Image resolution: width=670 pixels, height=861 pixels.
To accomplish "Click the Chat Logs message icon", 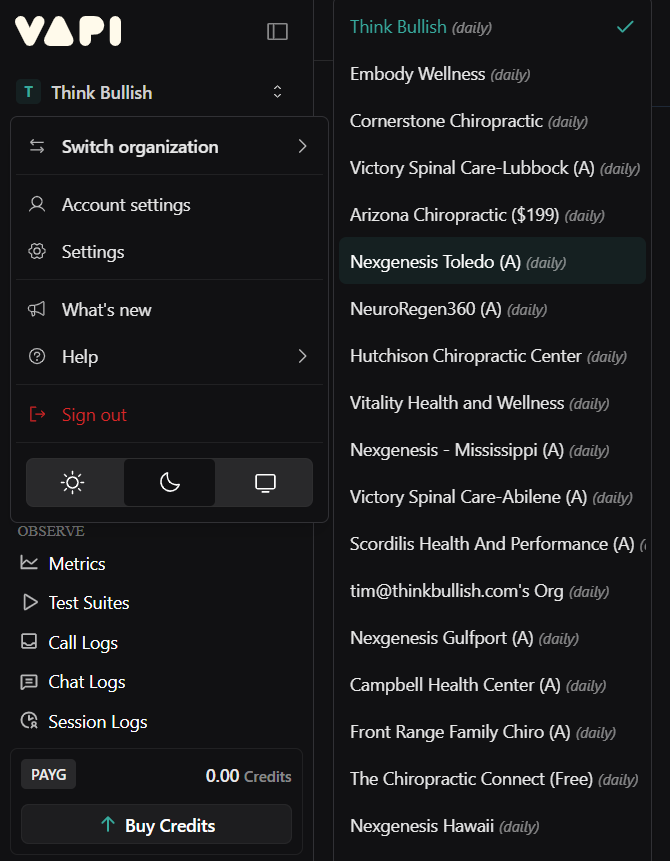I will tap(29, 682).
